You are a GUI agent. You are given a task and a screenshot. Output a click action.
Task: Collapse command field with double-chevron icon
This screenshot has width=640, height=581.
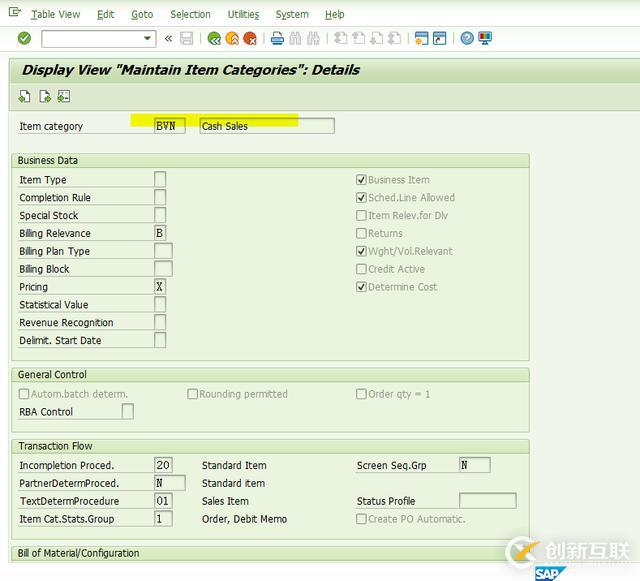coord(168,39)
